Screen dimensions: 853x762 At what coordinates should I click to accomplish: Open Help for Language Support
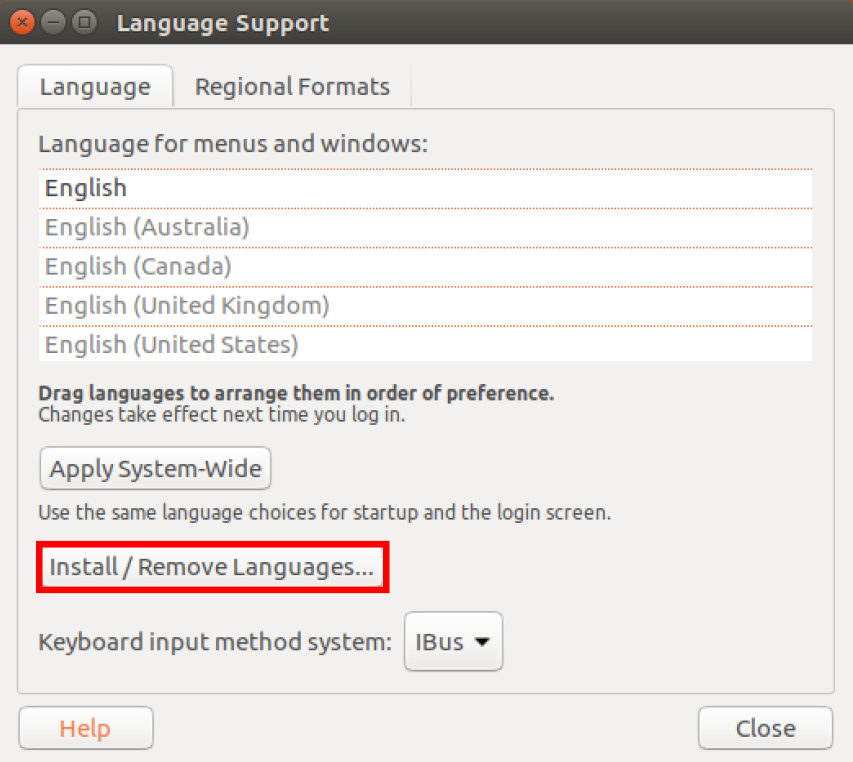point(85,728)
